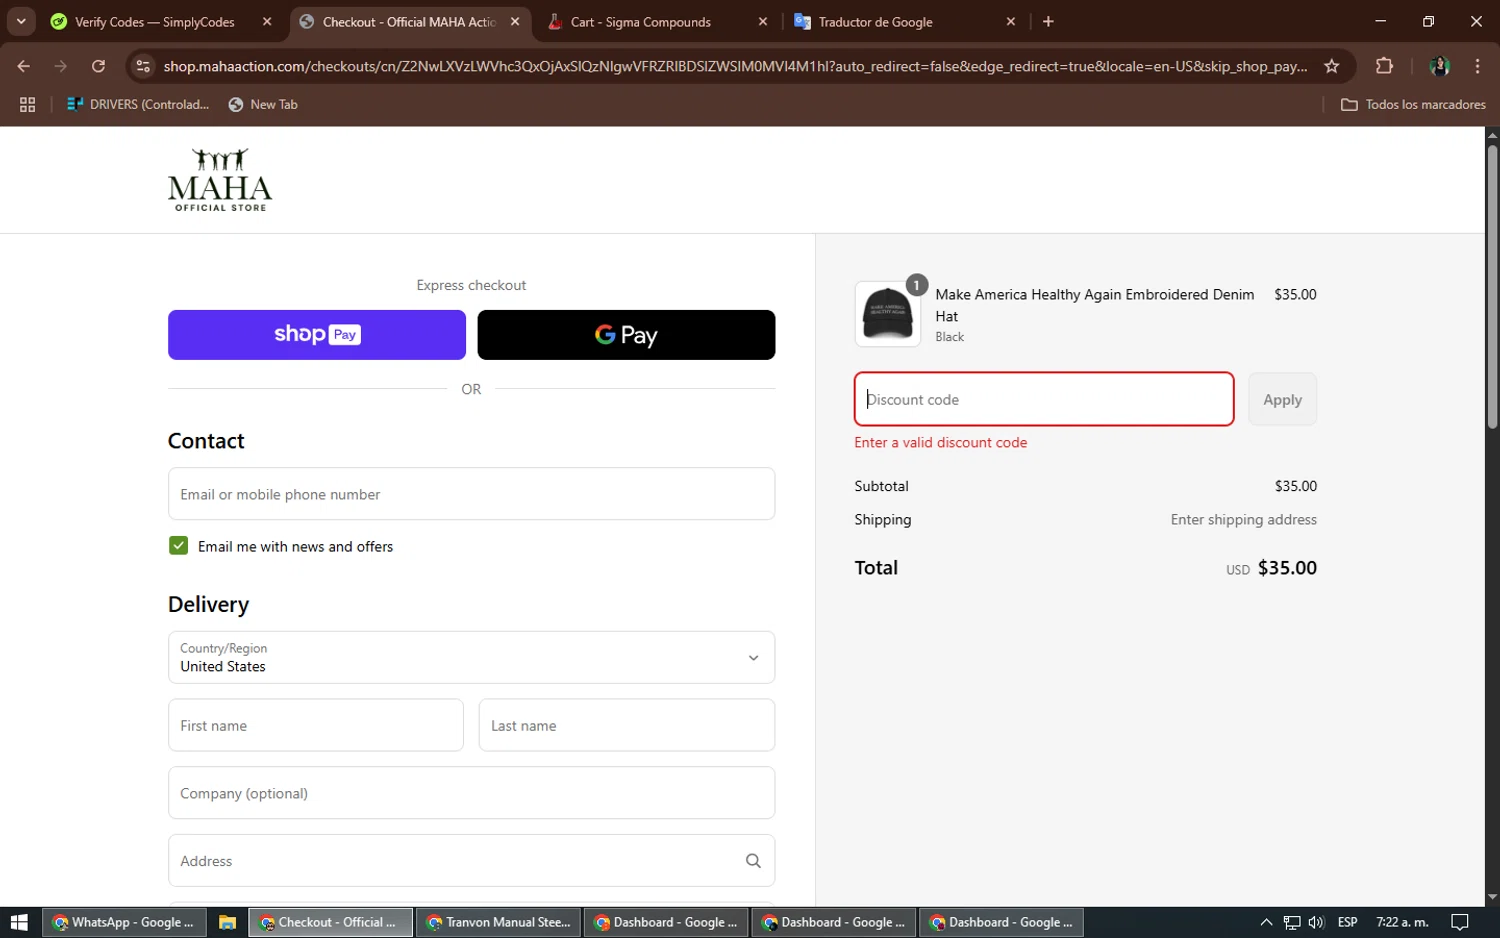Open File Explorer from the taskbar
This screenshot has width=1500, height=938.
[227, 922]
